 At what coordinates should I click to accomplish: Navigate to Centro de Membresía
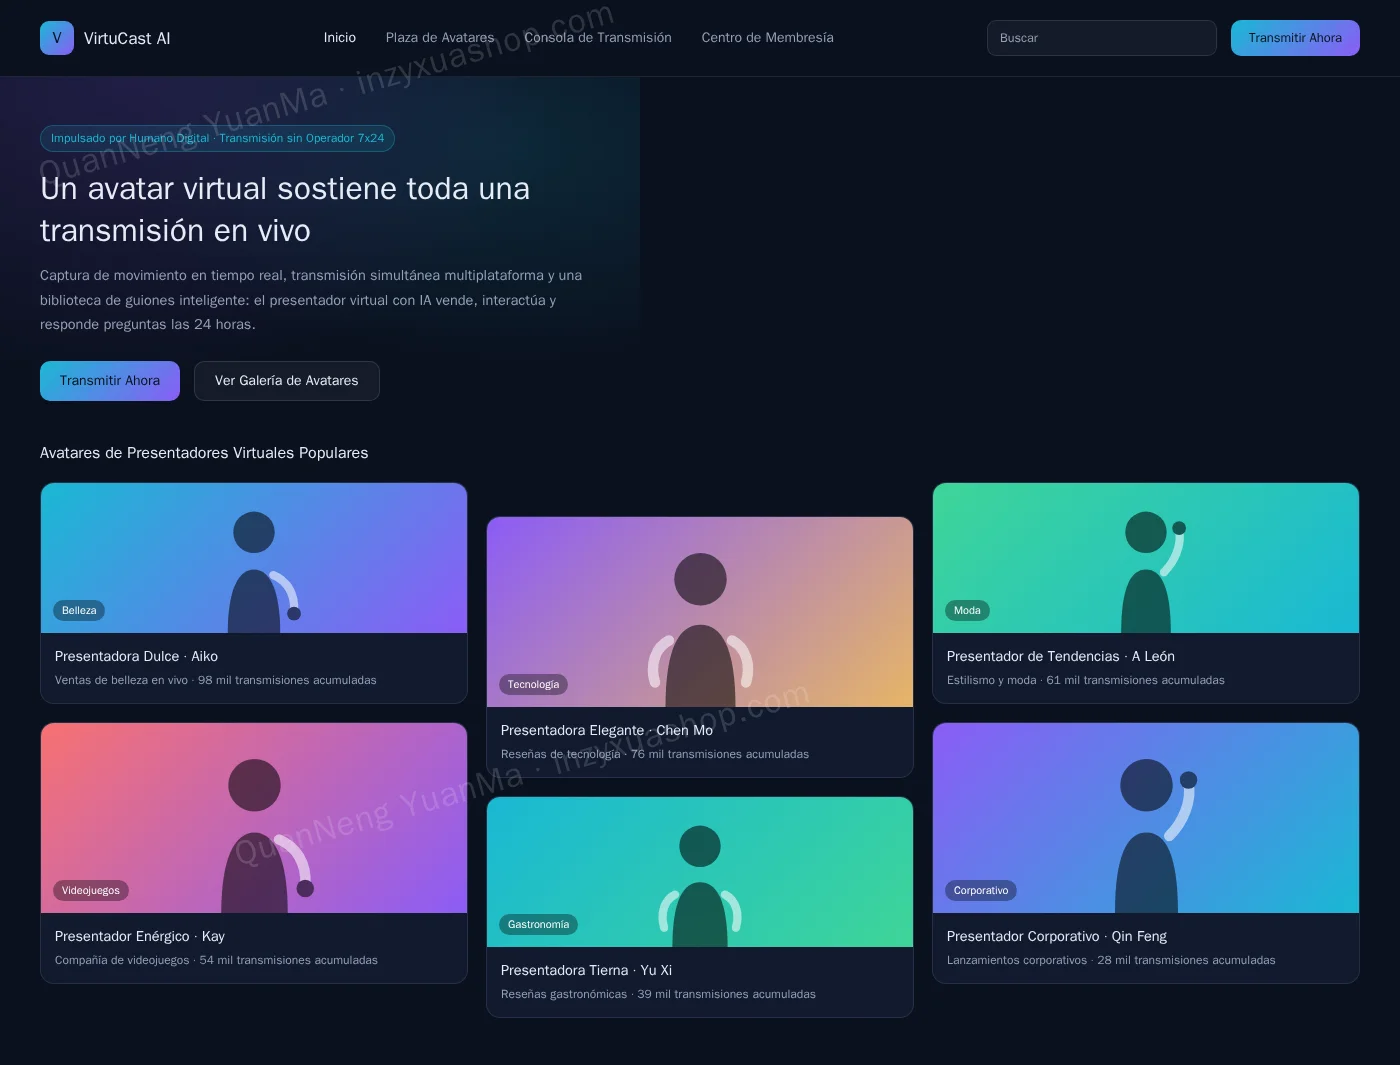tap(767, 38)
